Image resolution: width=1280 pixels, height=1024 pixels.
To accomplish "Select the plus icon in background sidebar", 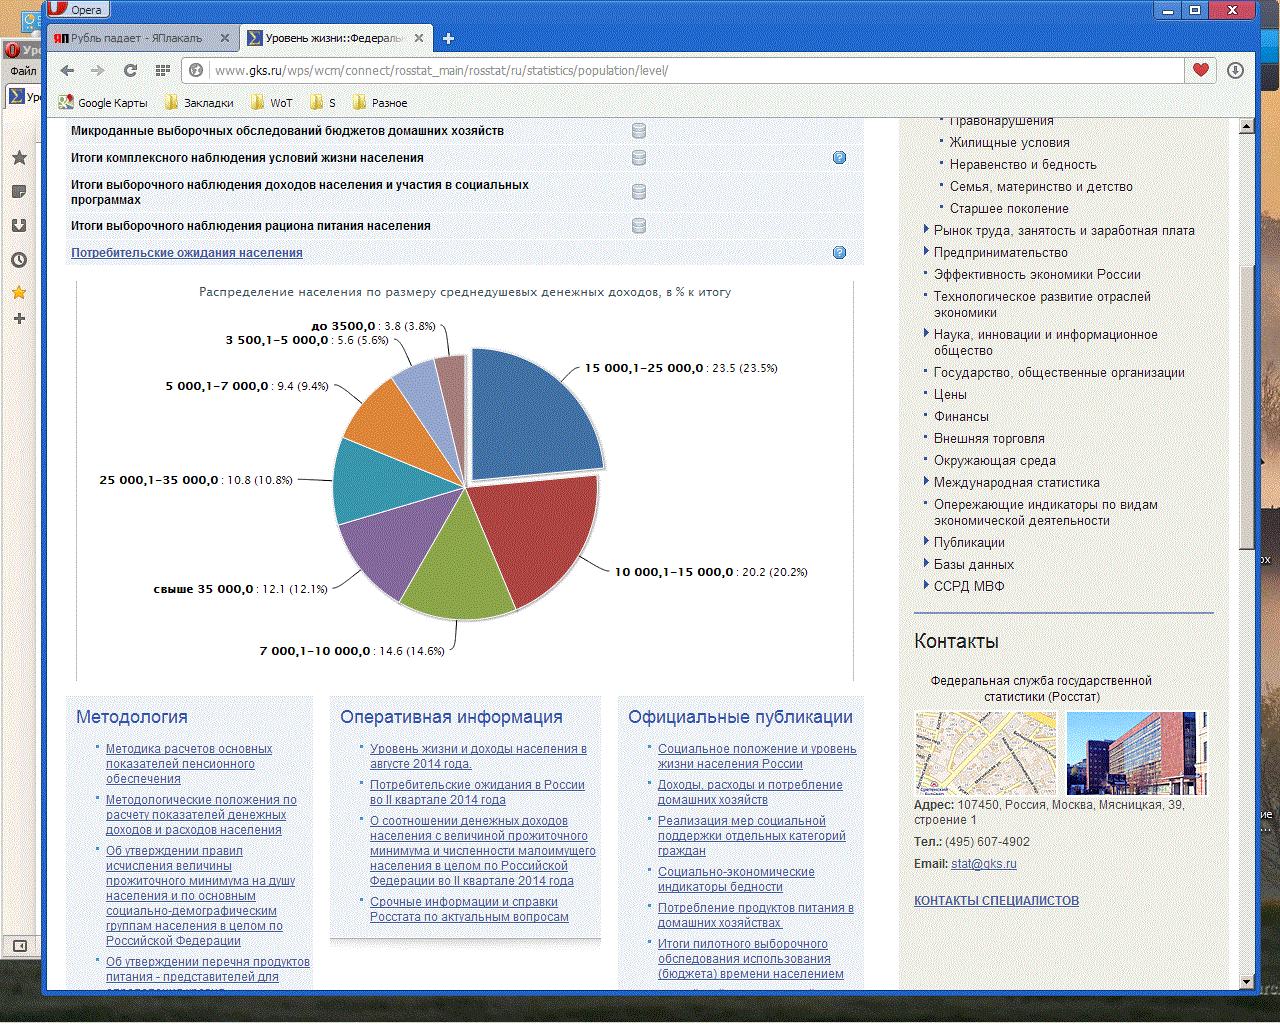I will (19, 319).
